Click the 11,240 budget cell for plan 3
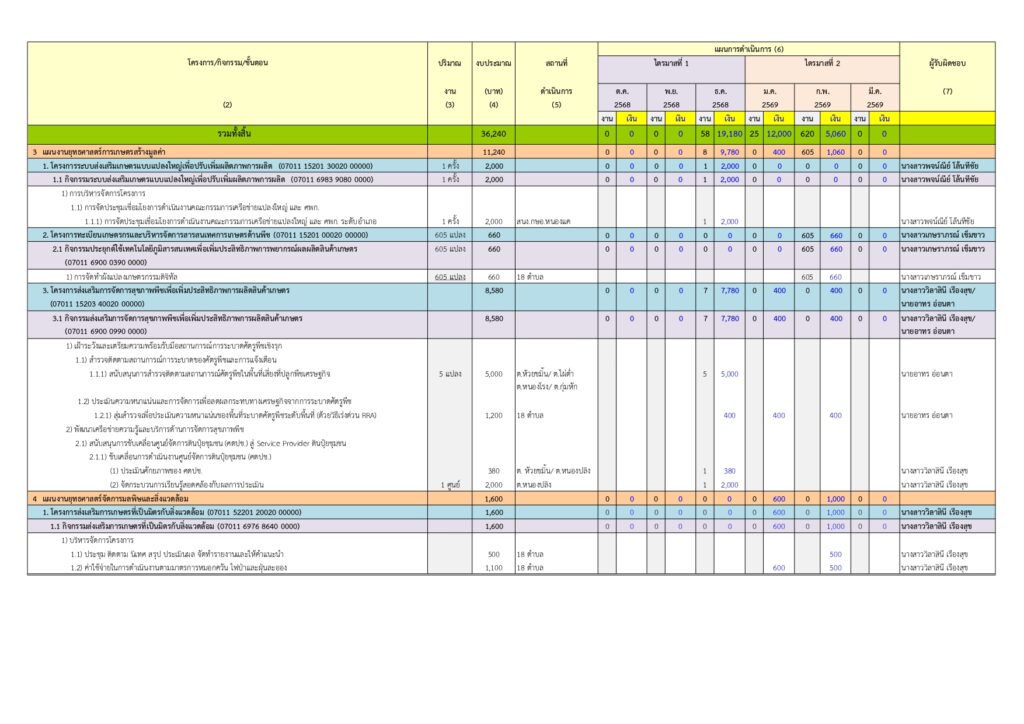This screenshot has width=1024, height=724. (493, 151)
